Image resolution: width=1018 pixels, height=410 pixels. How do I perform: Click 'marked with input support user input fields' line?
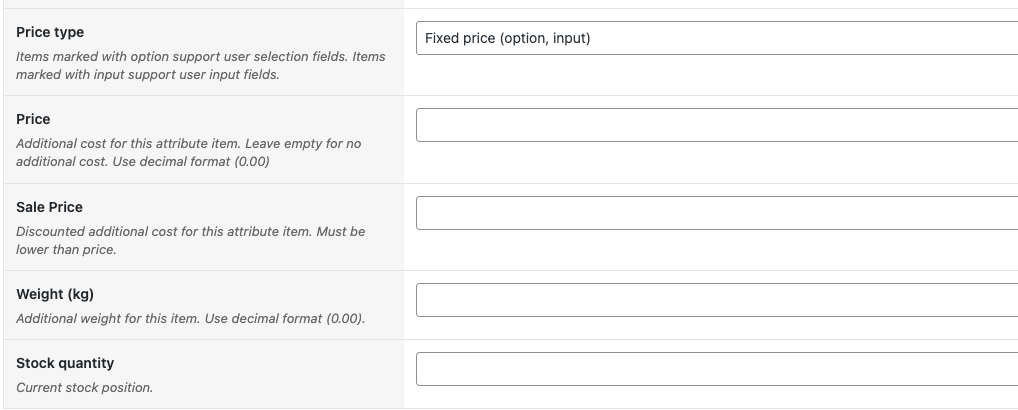click(148, 75)
